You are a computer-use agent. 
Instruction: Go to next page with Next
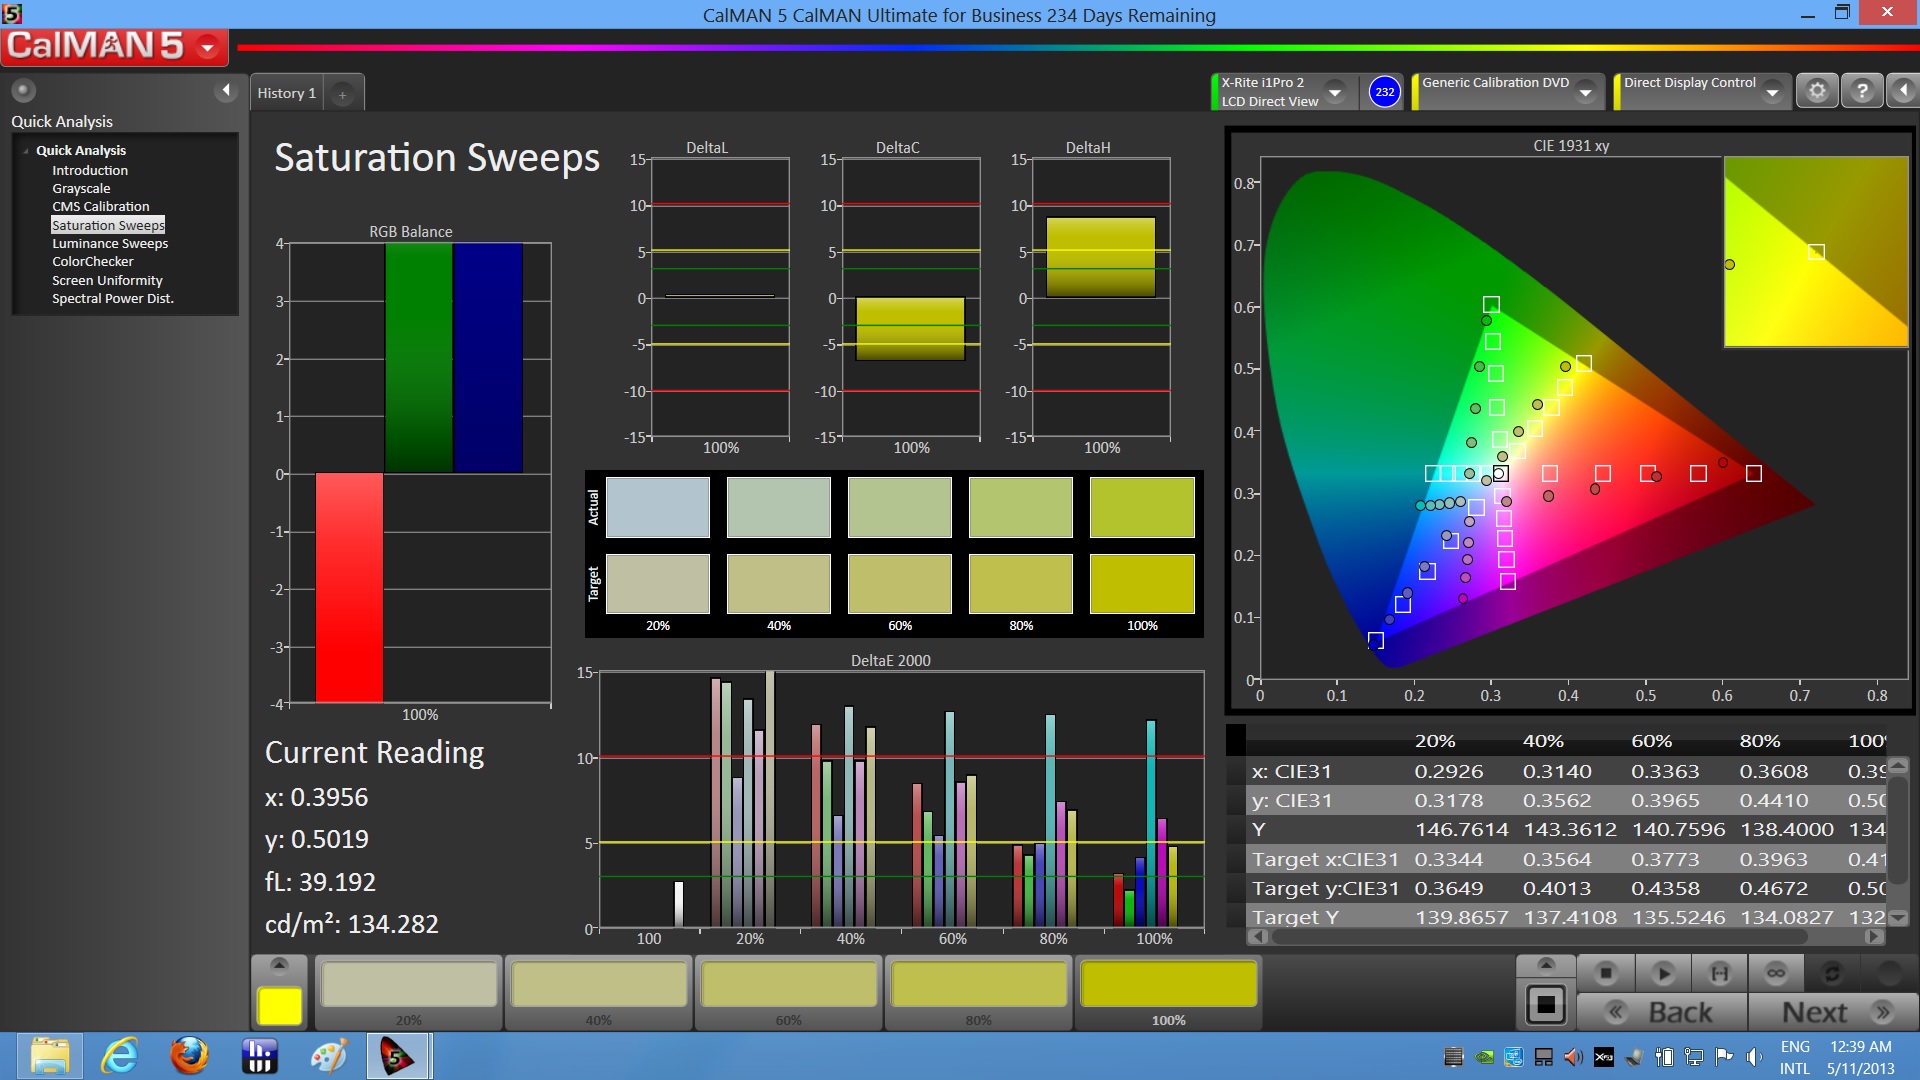tap(1833, 1012)
